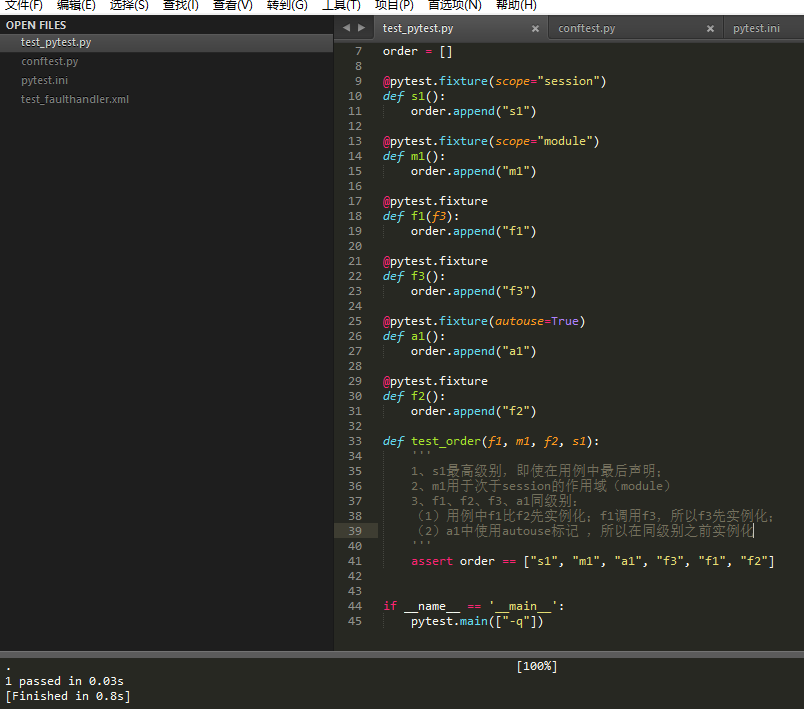
Task: Click the tab scroll right arrow
Action: coord(361,28)
